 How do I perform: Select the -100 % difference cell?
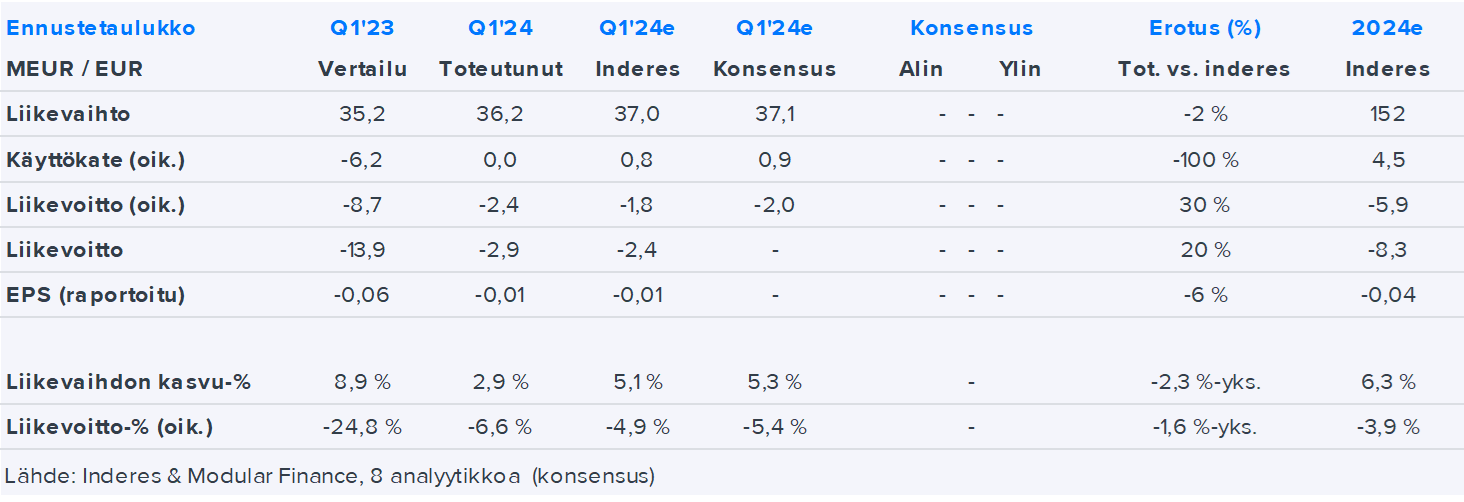coord(1205,160)
